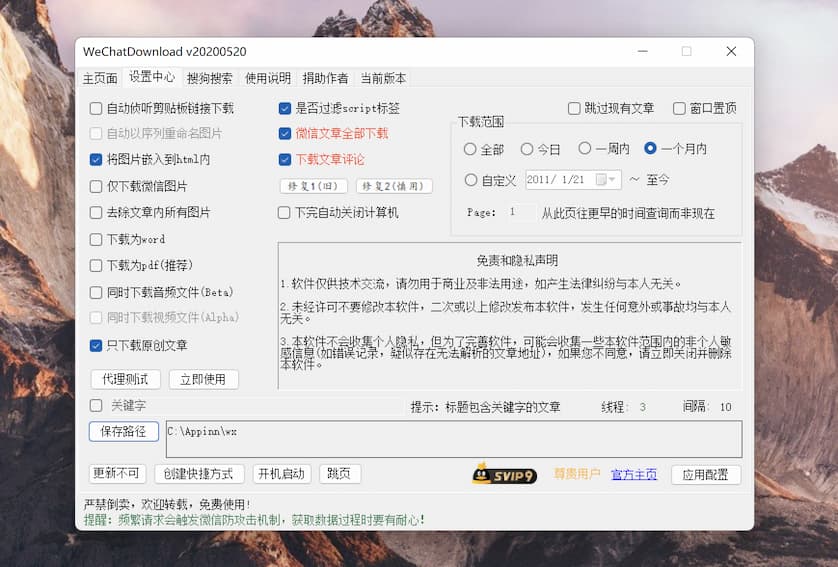Minimize the WeChatDownload window
This screenshot has width=838, height=567.
coord(643,51)
